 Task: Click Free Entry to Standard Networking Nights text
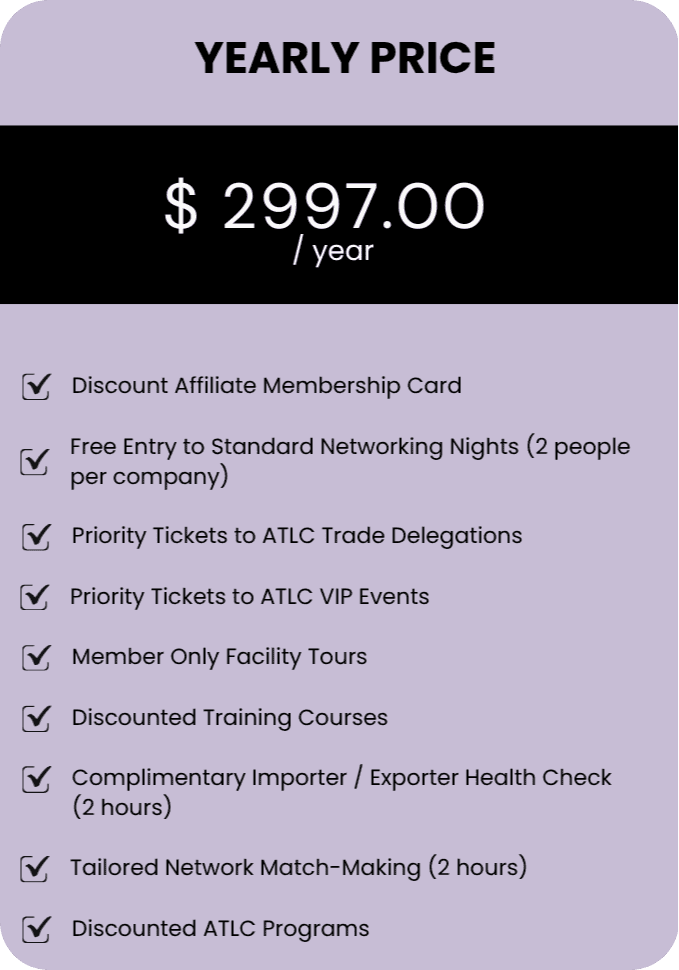(x=349, y=461)
